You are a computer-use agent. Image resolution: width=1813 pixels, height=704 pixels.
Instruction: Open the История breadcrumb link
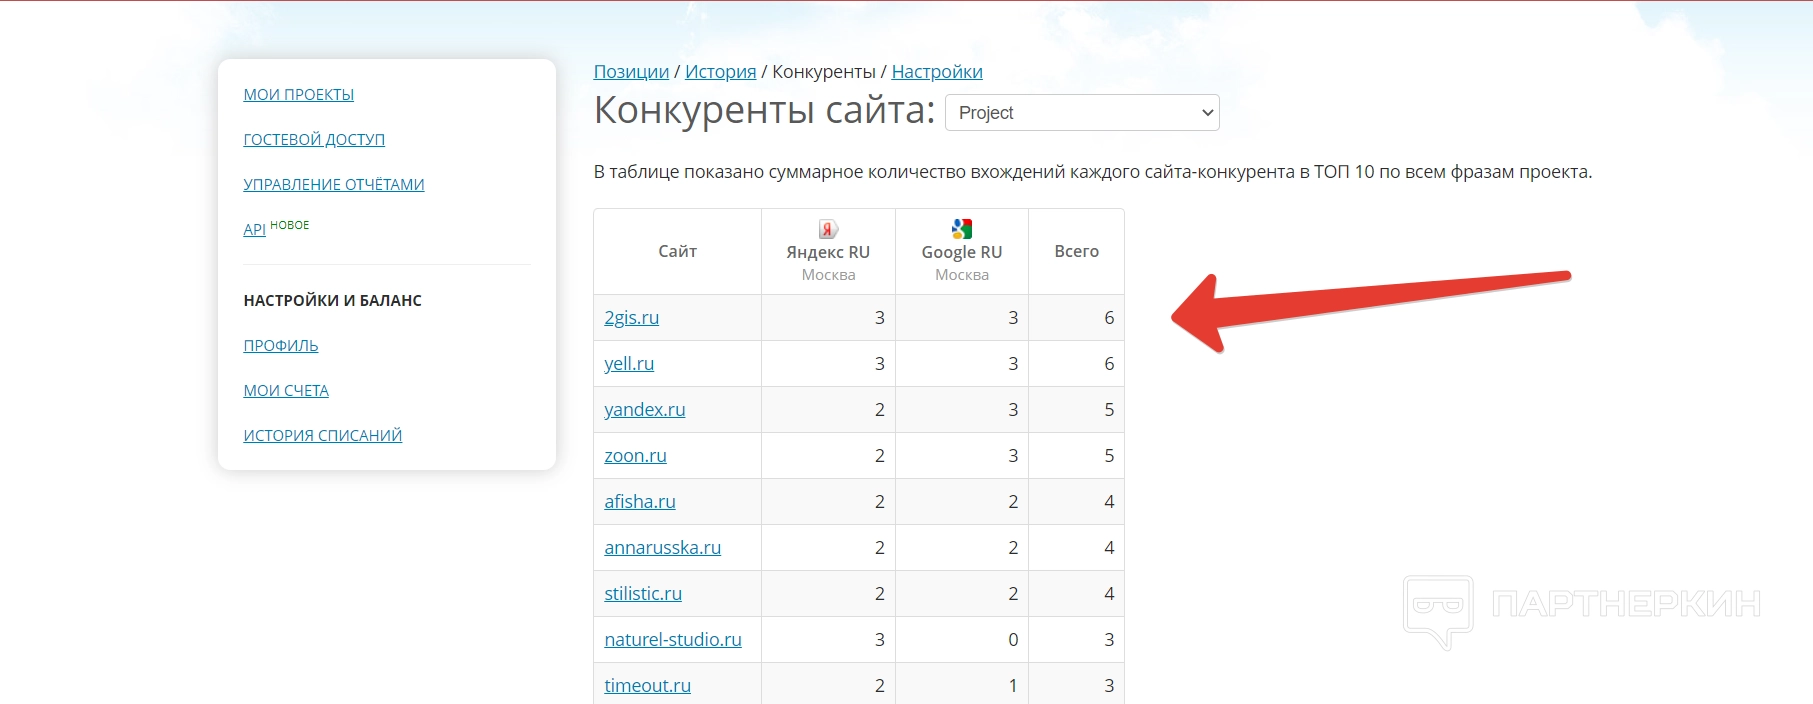[720, 72]
